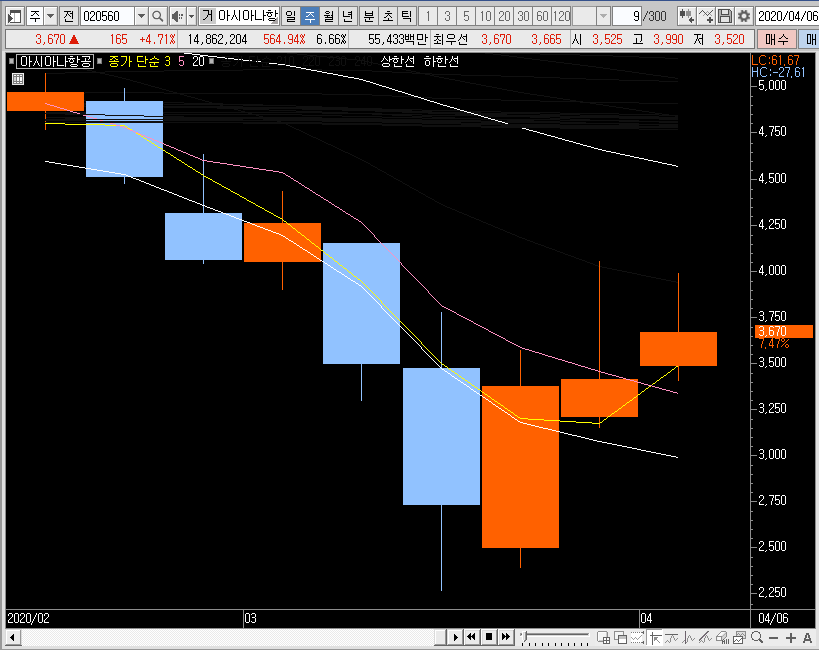Image resolution: width=819 pixels, height=650 pixels.
Task: Open dropdown next to 주 selector
Action: (50, 17)
